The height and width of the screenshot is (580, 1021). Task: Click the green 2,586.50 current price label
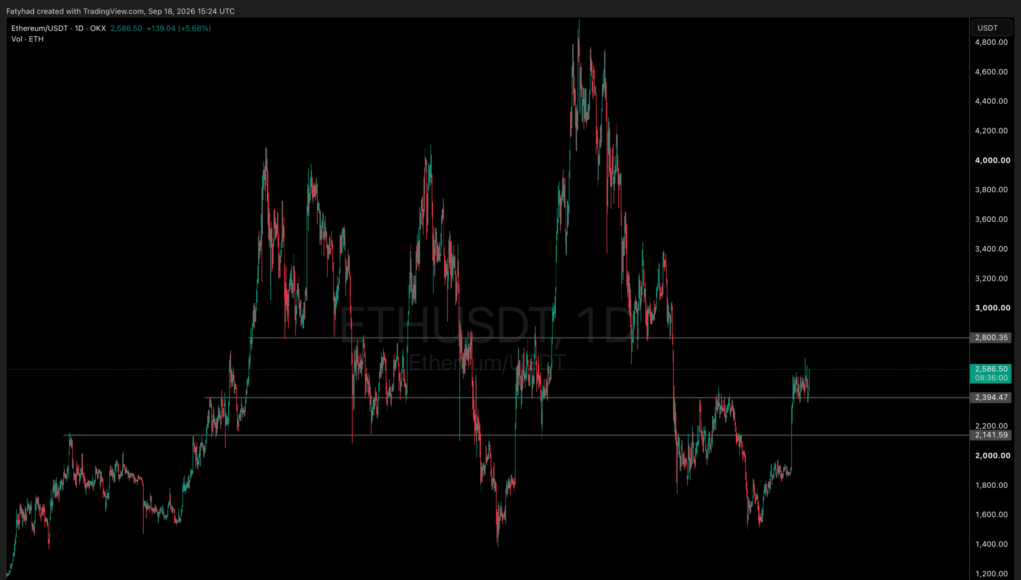coord(991,369)
